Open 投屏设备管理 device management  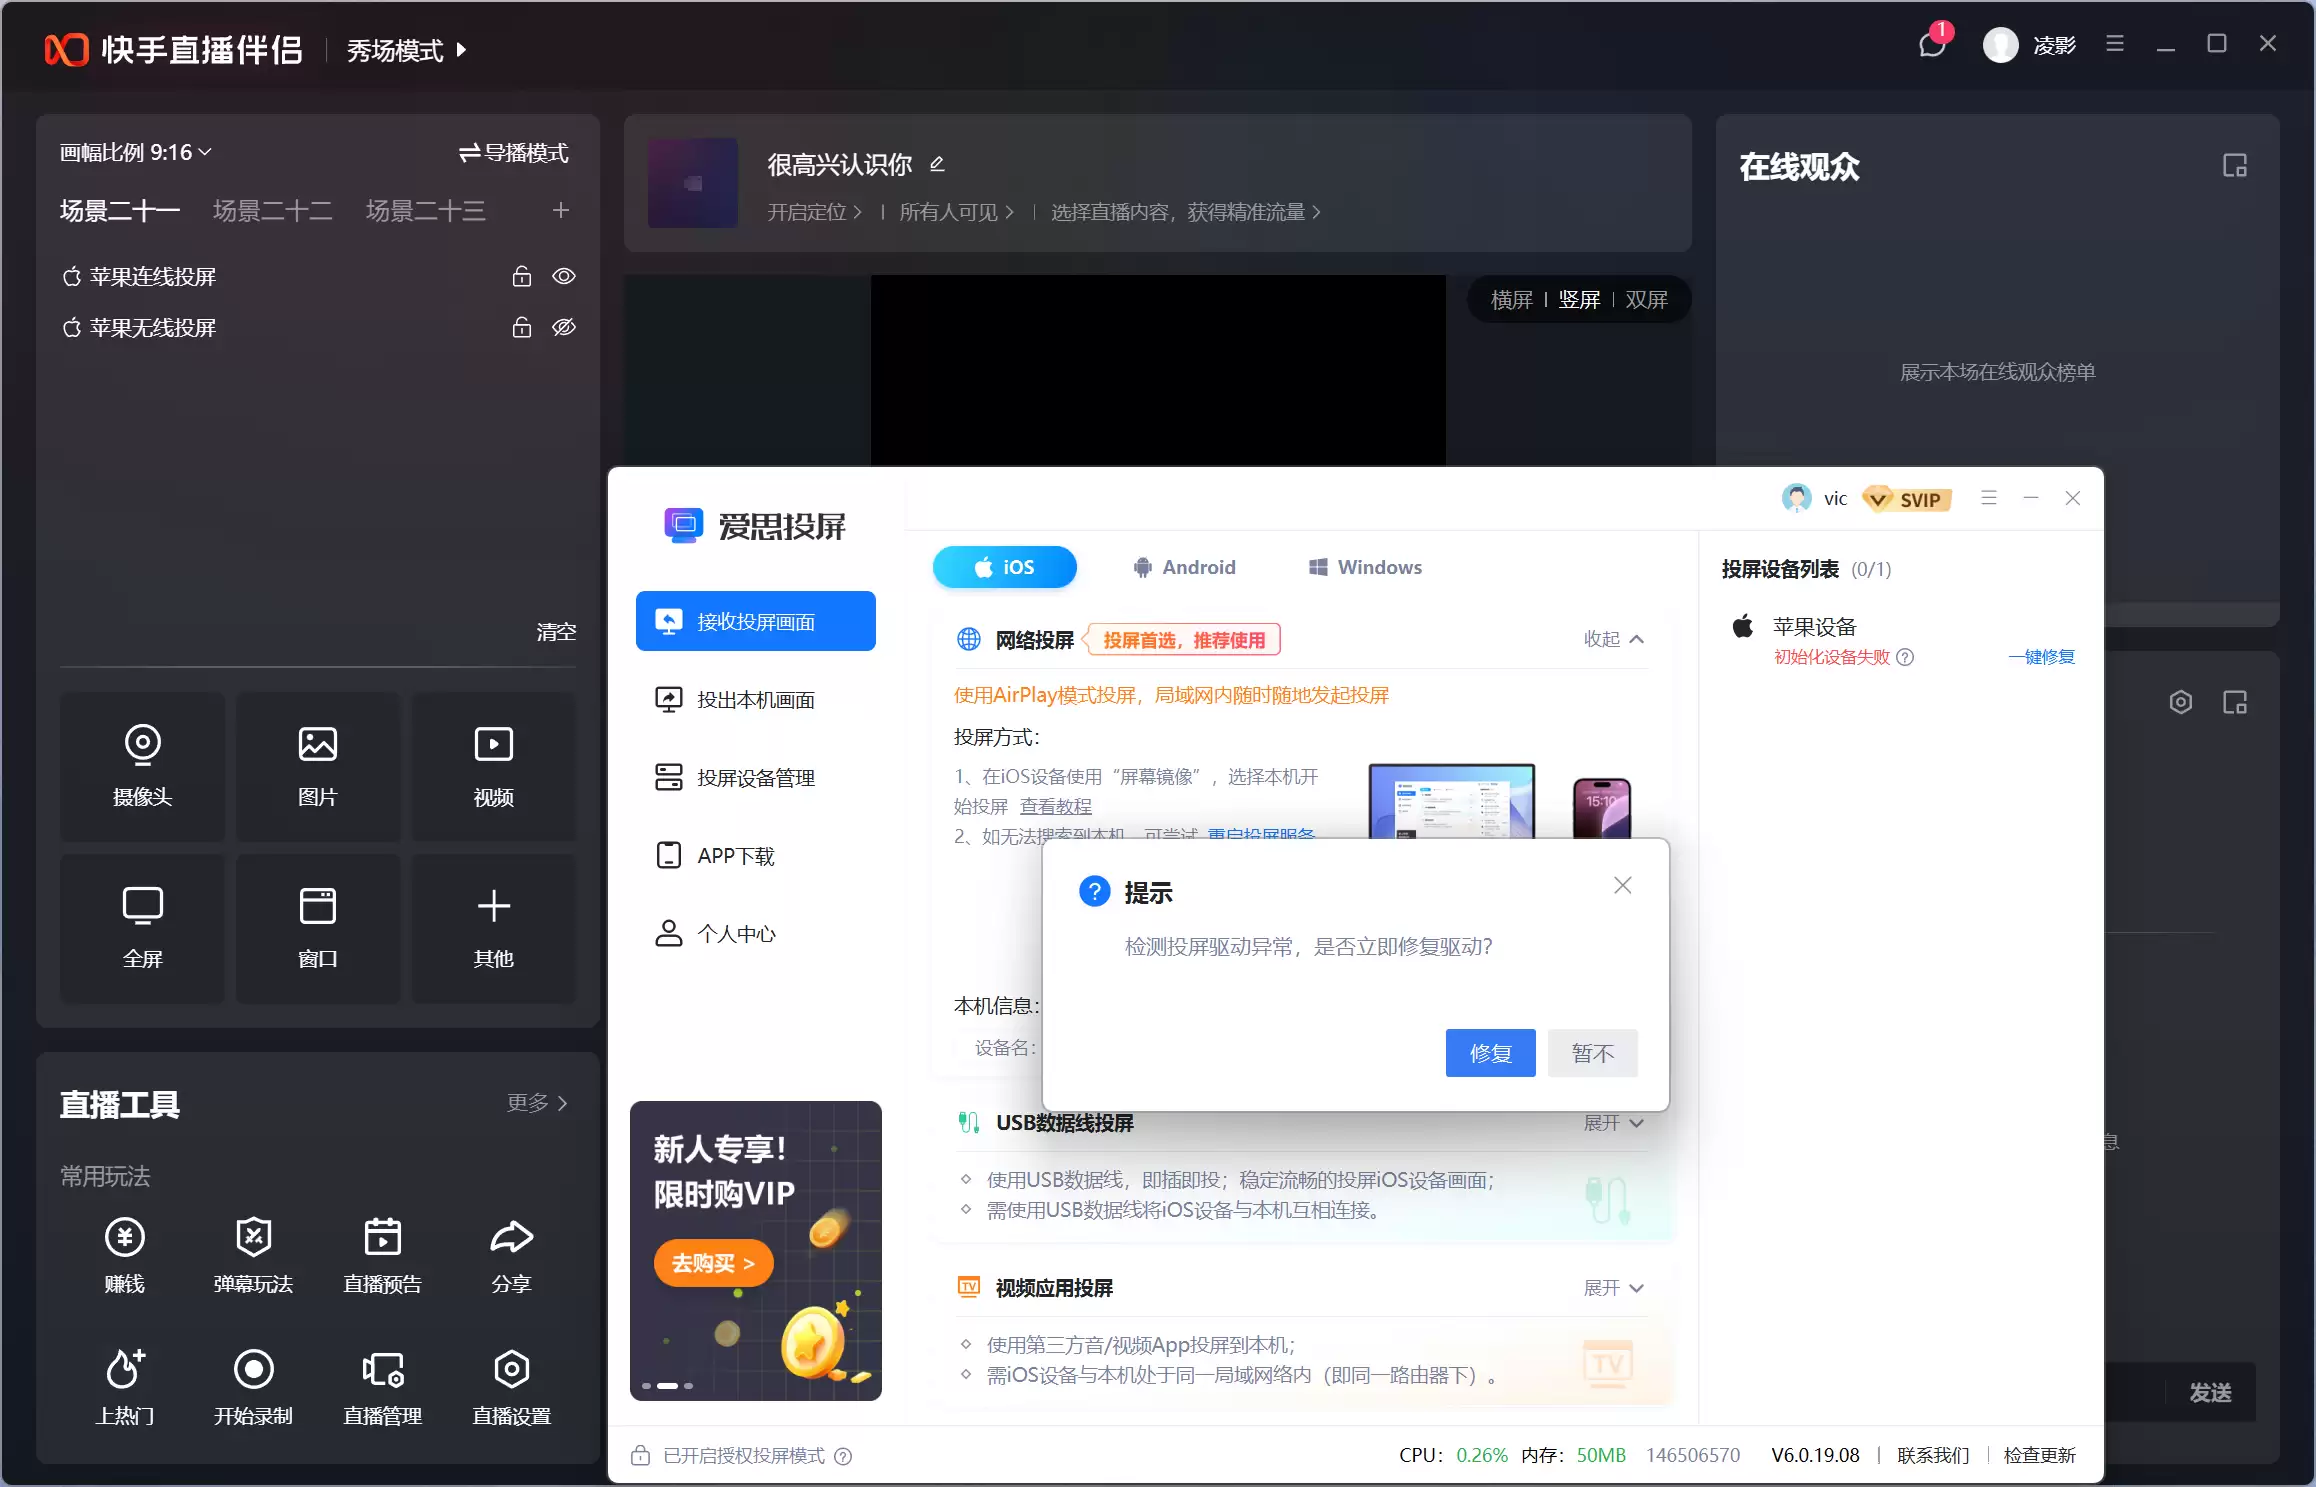pos(755,777)
